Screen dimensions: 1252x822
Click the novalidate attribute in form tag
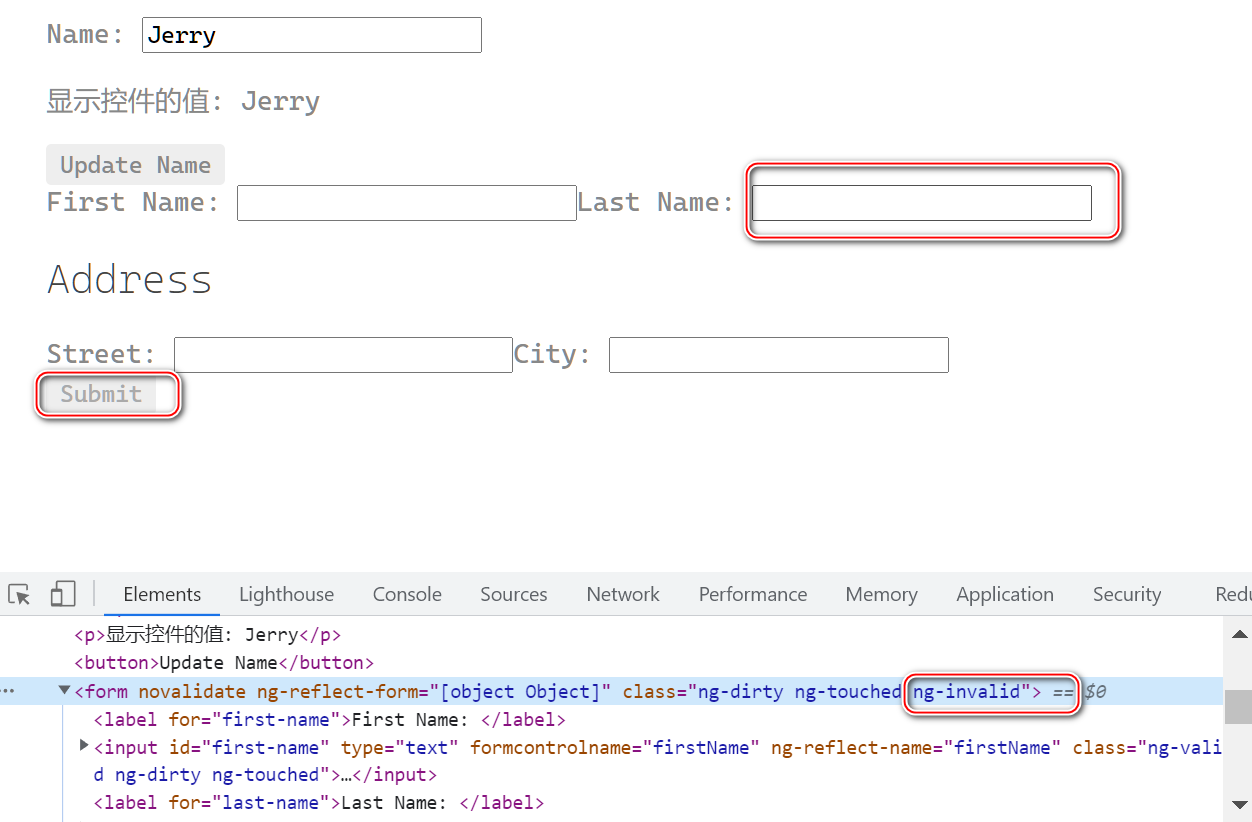(192, 691)
